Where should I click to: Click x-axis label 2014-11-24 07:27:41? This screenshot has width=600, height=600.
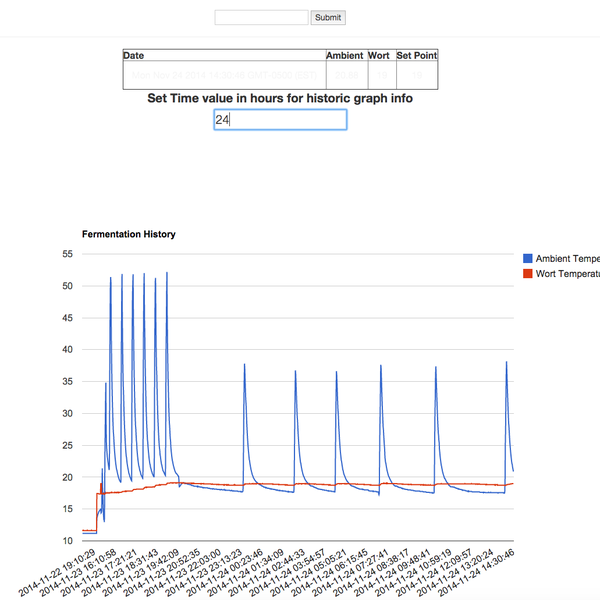(x=350, y=573)
